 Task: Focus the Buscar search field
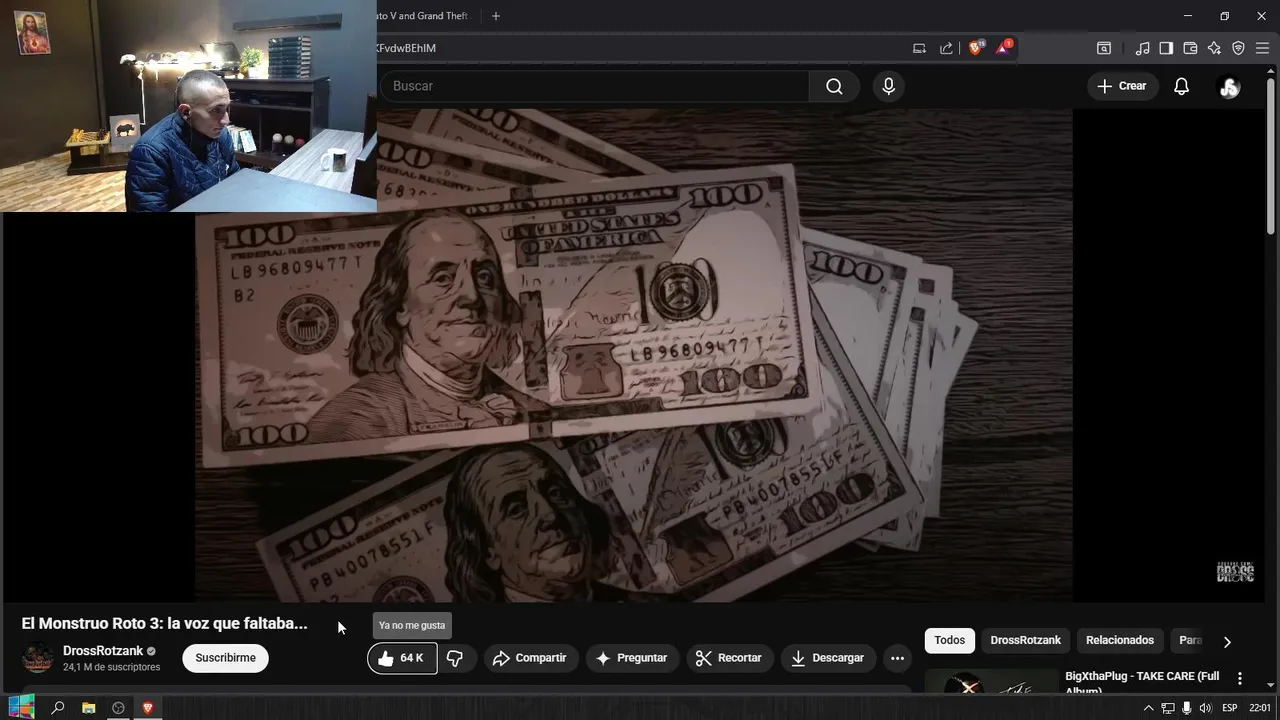click(594, 86)
